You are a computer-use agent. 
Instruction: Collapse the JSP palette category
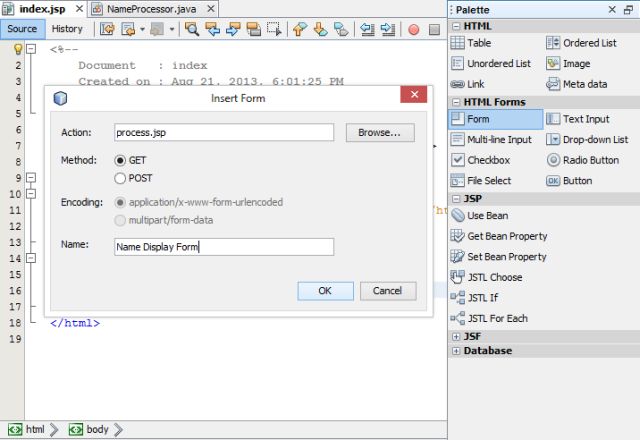point(456,199)
